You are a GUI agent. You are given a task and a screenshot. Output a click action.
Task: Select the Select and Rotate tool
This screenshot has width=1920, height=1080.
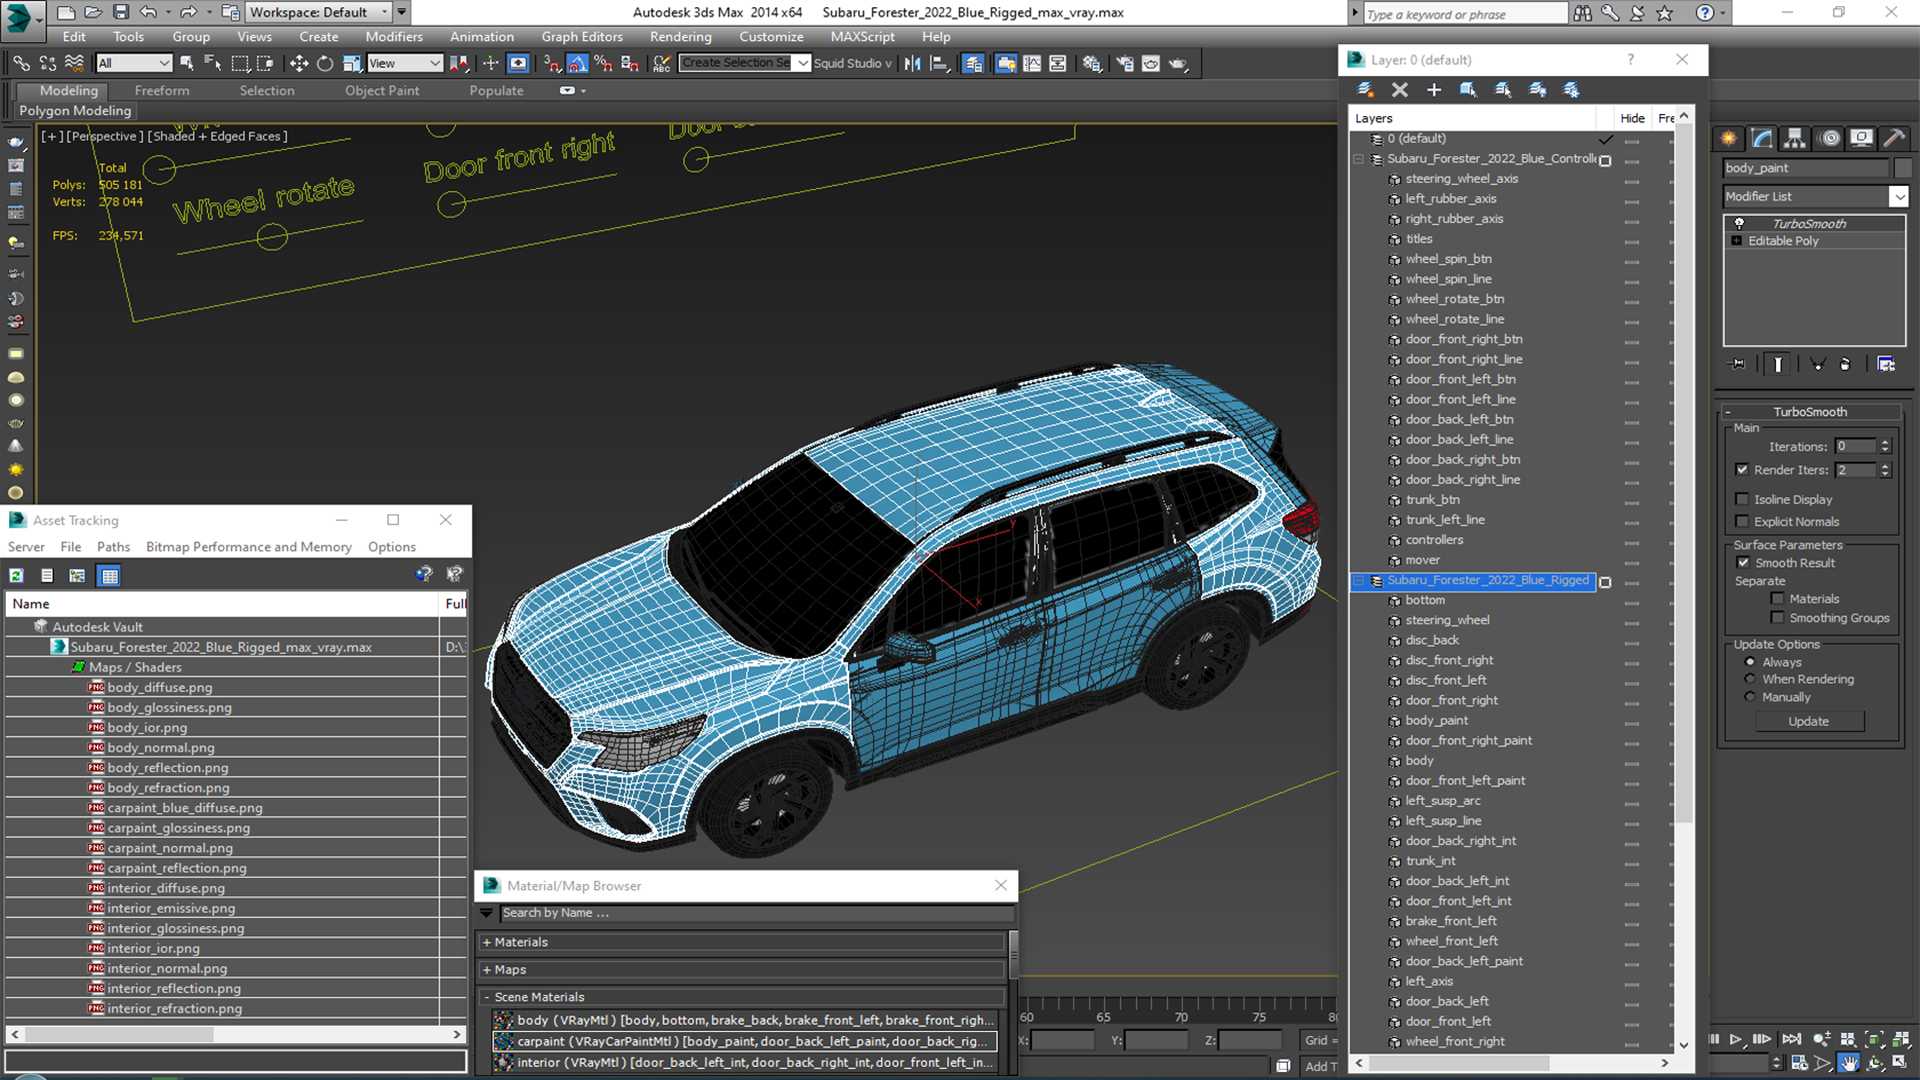click(325, 63)
